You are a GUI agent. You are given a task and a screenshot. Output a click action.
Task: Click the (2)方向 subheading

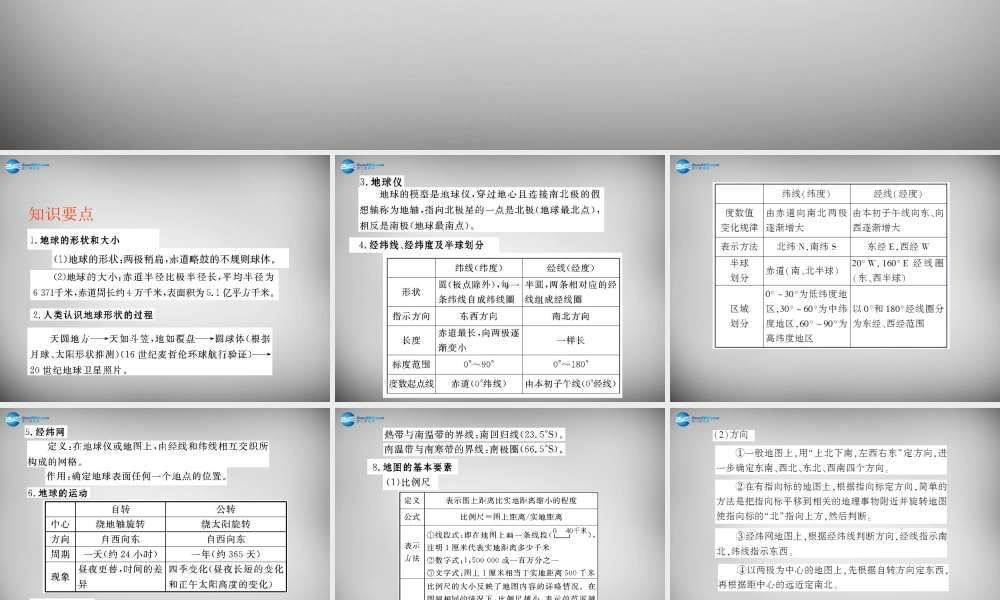click(731, 434)
